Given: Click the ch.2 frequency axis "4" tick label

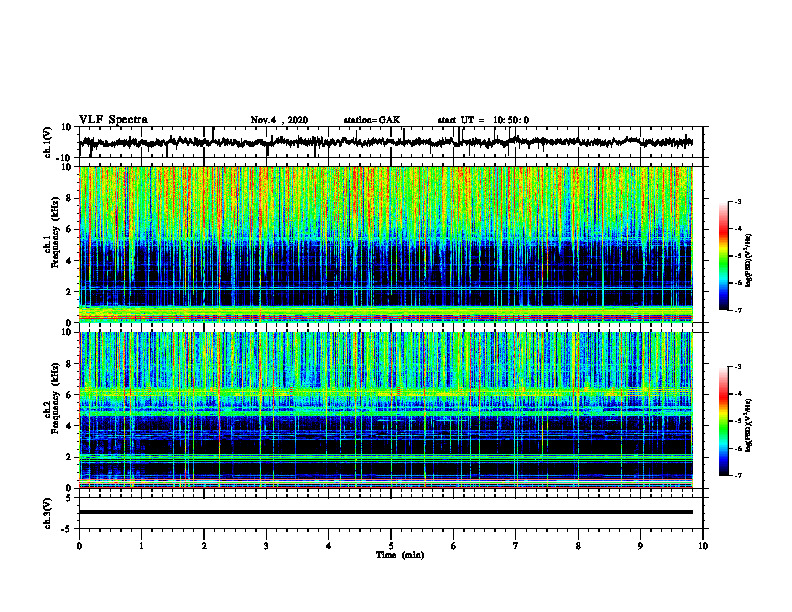Looking at the screenshot, I should (69, 426).
